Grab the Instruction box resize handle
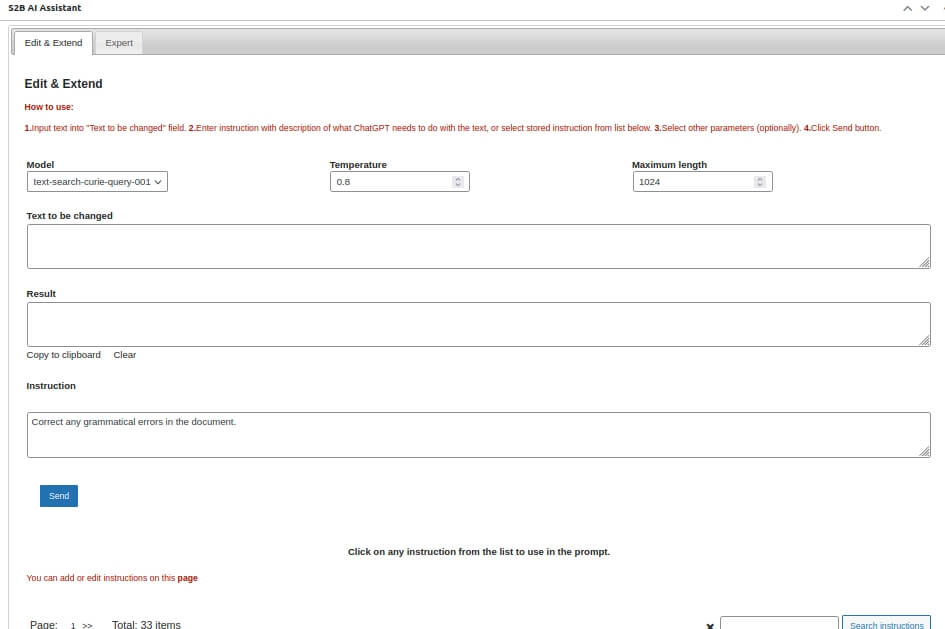The width and height of the screenshot is (945, 629). (x=924, y=451)
